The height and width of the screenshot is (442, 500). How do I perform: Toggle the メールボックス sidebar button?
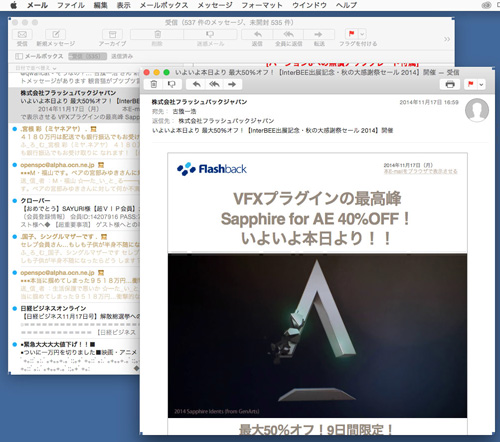click(x=39, y=56)
